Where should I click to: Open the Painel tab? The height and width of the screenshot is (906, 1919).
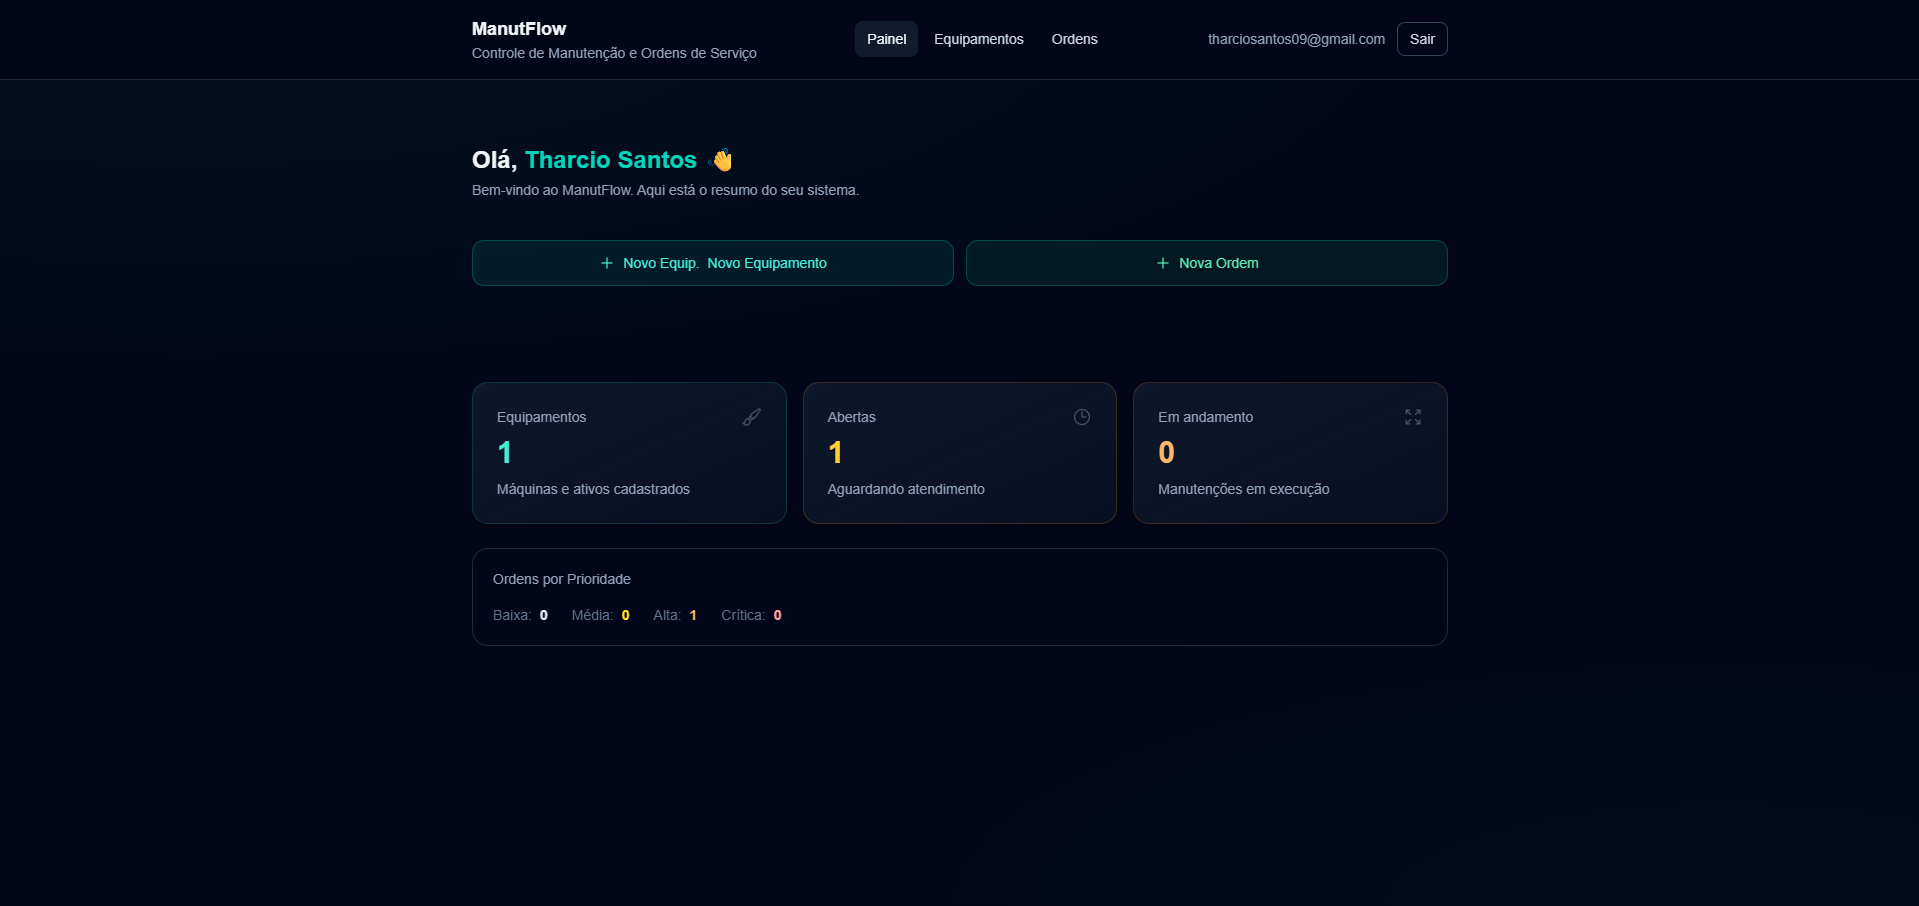tap(886, 39)
